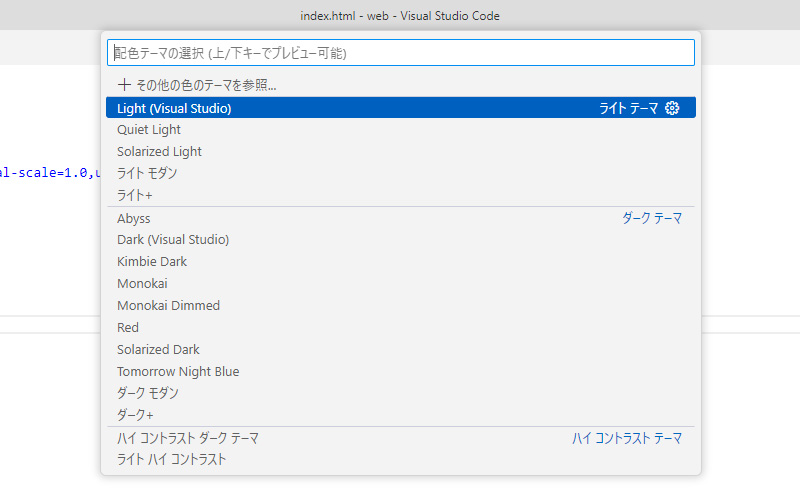The height and width of the screenshot is (500, 800).
Task: Select the Quiet Light theme
Action: 149,130
